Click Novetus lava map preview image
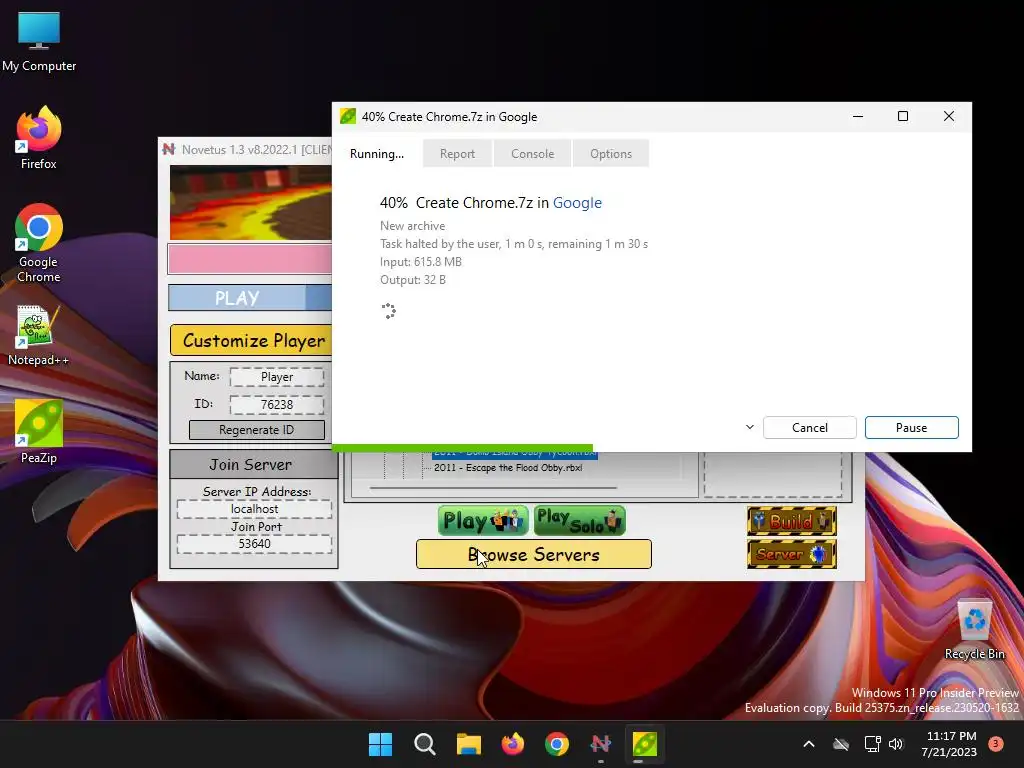This screenshot has width=1024, height=768. (251, 202)
